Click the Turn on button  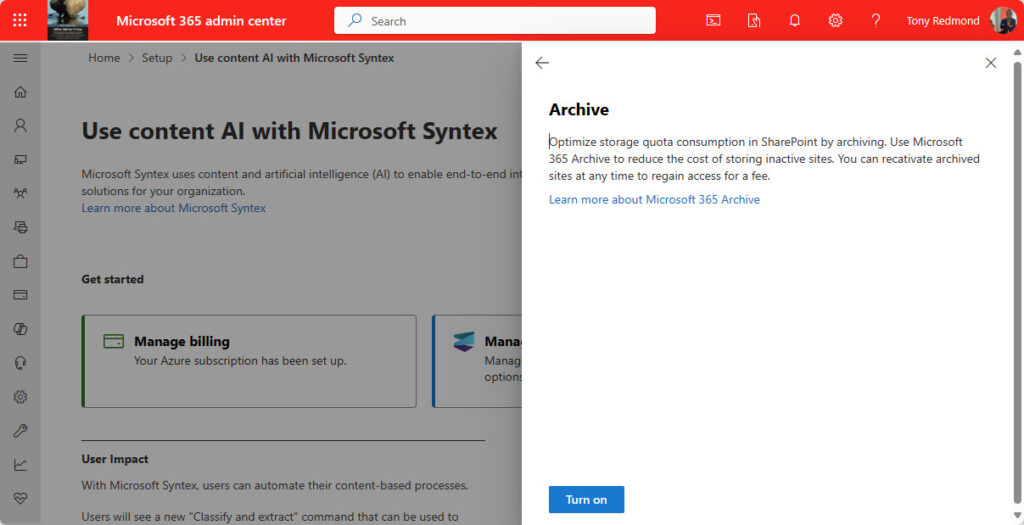586,500
